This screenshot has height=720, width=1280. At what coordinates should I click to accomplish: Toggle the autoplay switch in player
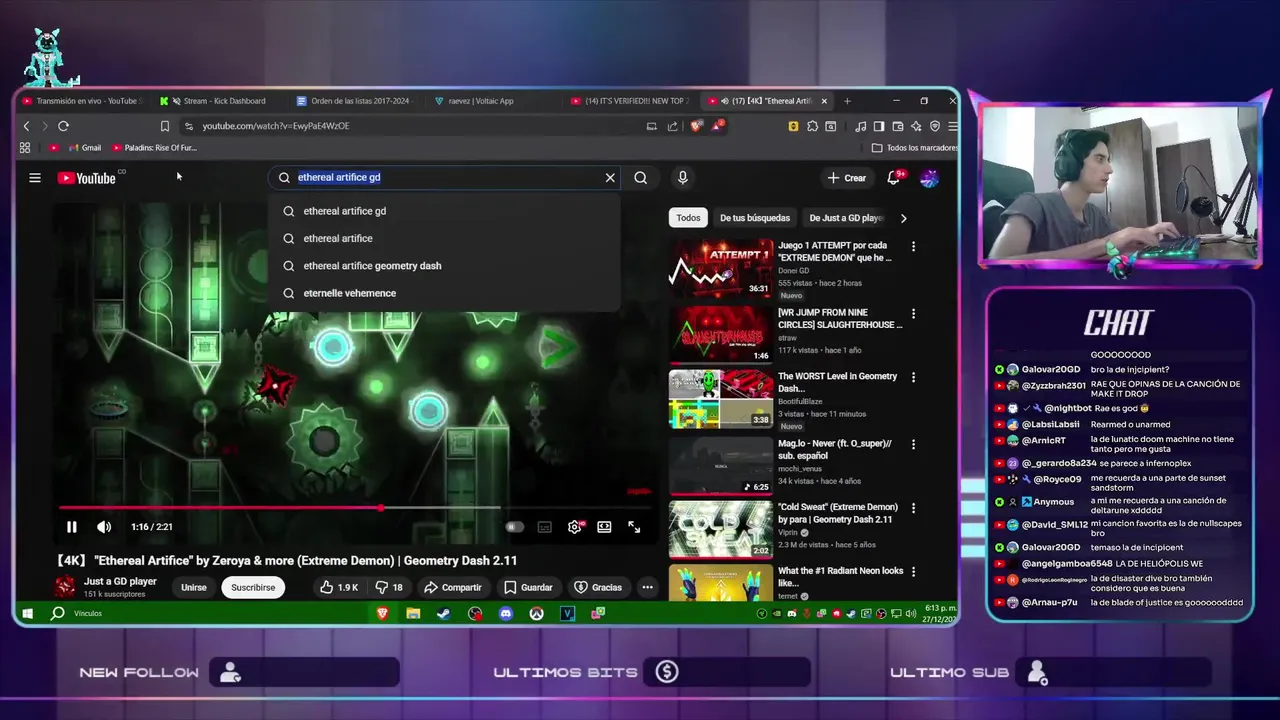[x=514, y=527]
